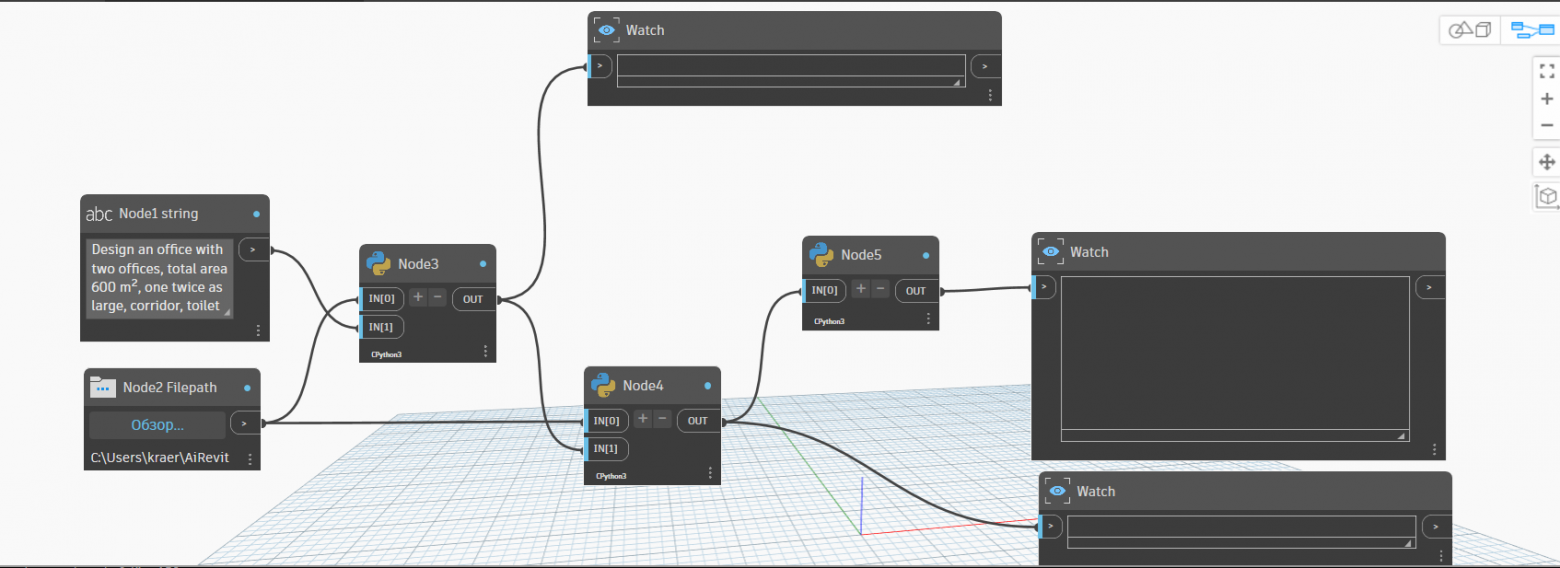
Task: Click the CPython3 label under Node4
Action: (x=610, y=476)
